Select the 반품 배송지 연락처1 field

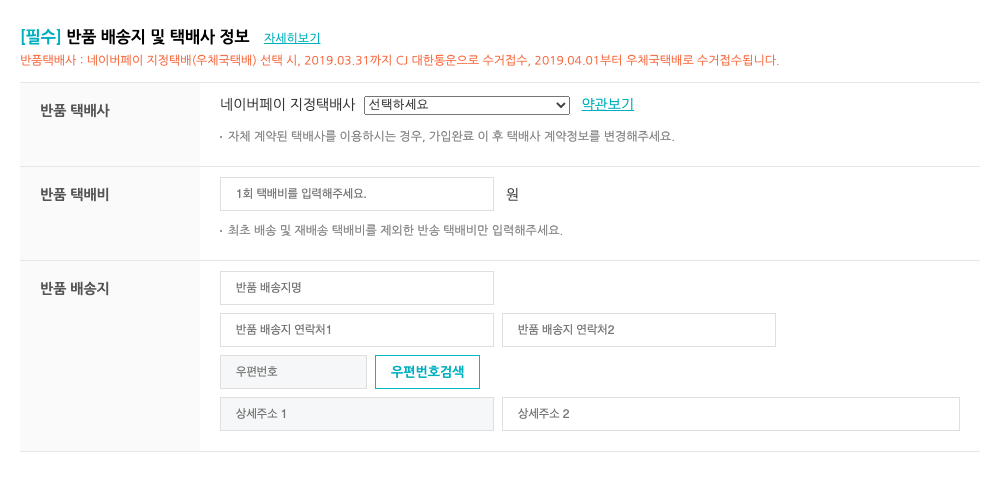357,330
